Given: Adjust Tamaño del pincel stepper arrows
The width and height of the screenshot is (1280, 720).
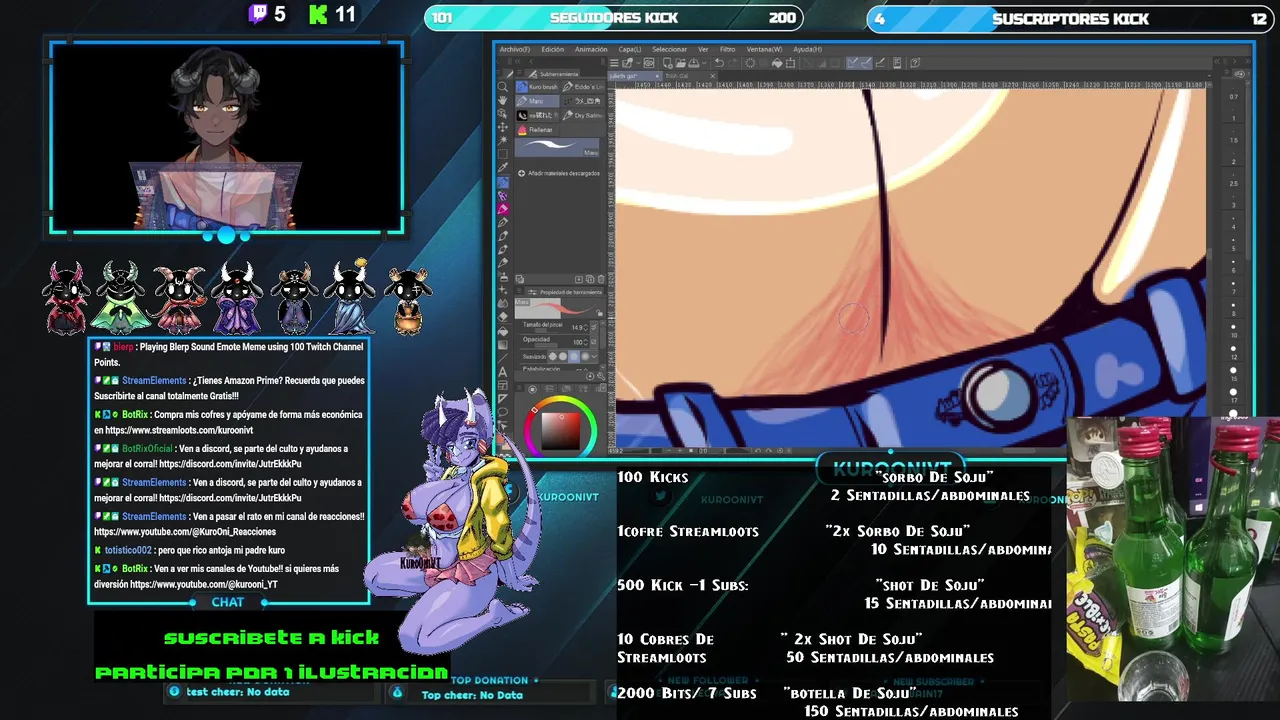Looking at the screenshot, I should tap(586, 328).
